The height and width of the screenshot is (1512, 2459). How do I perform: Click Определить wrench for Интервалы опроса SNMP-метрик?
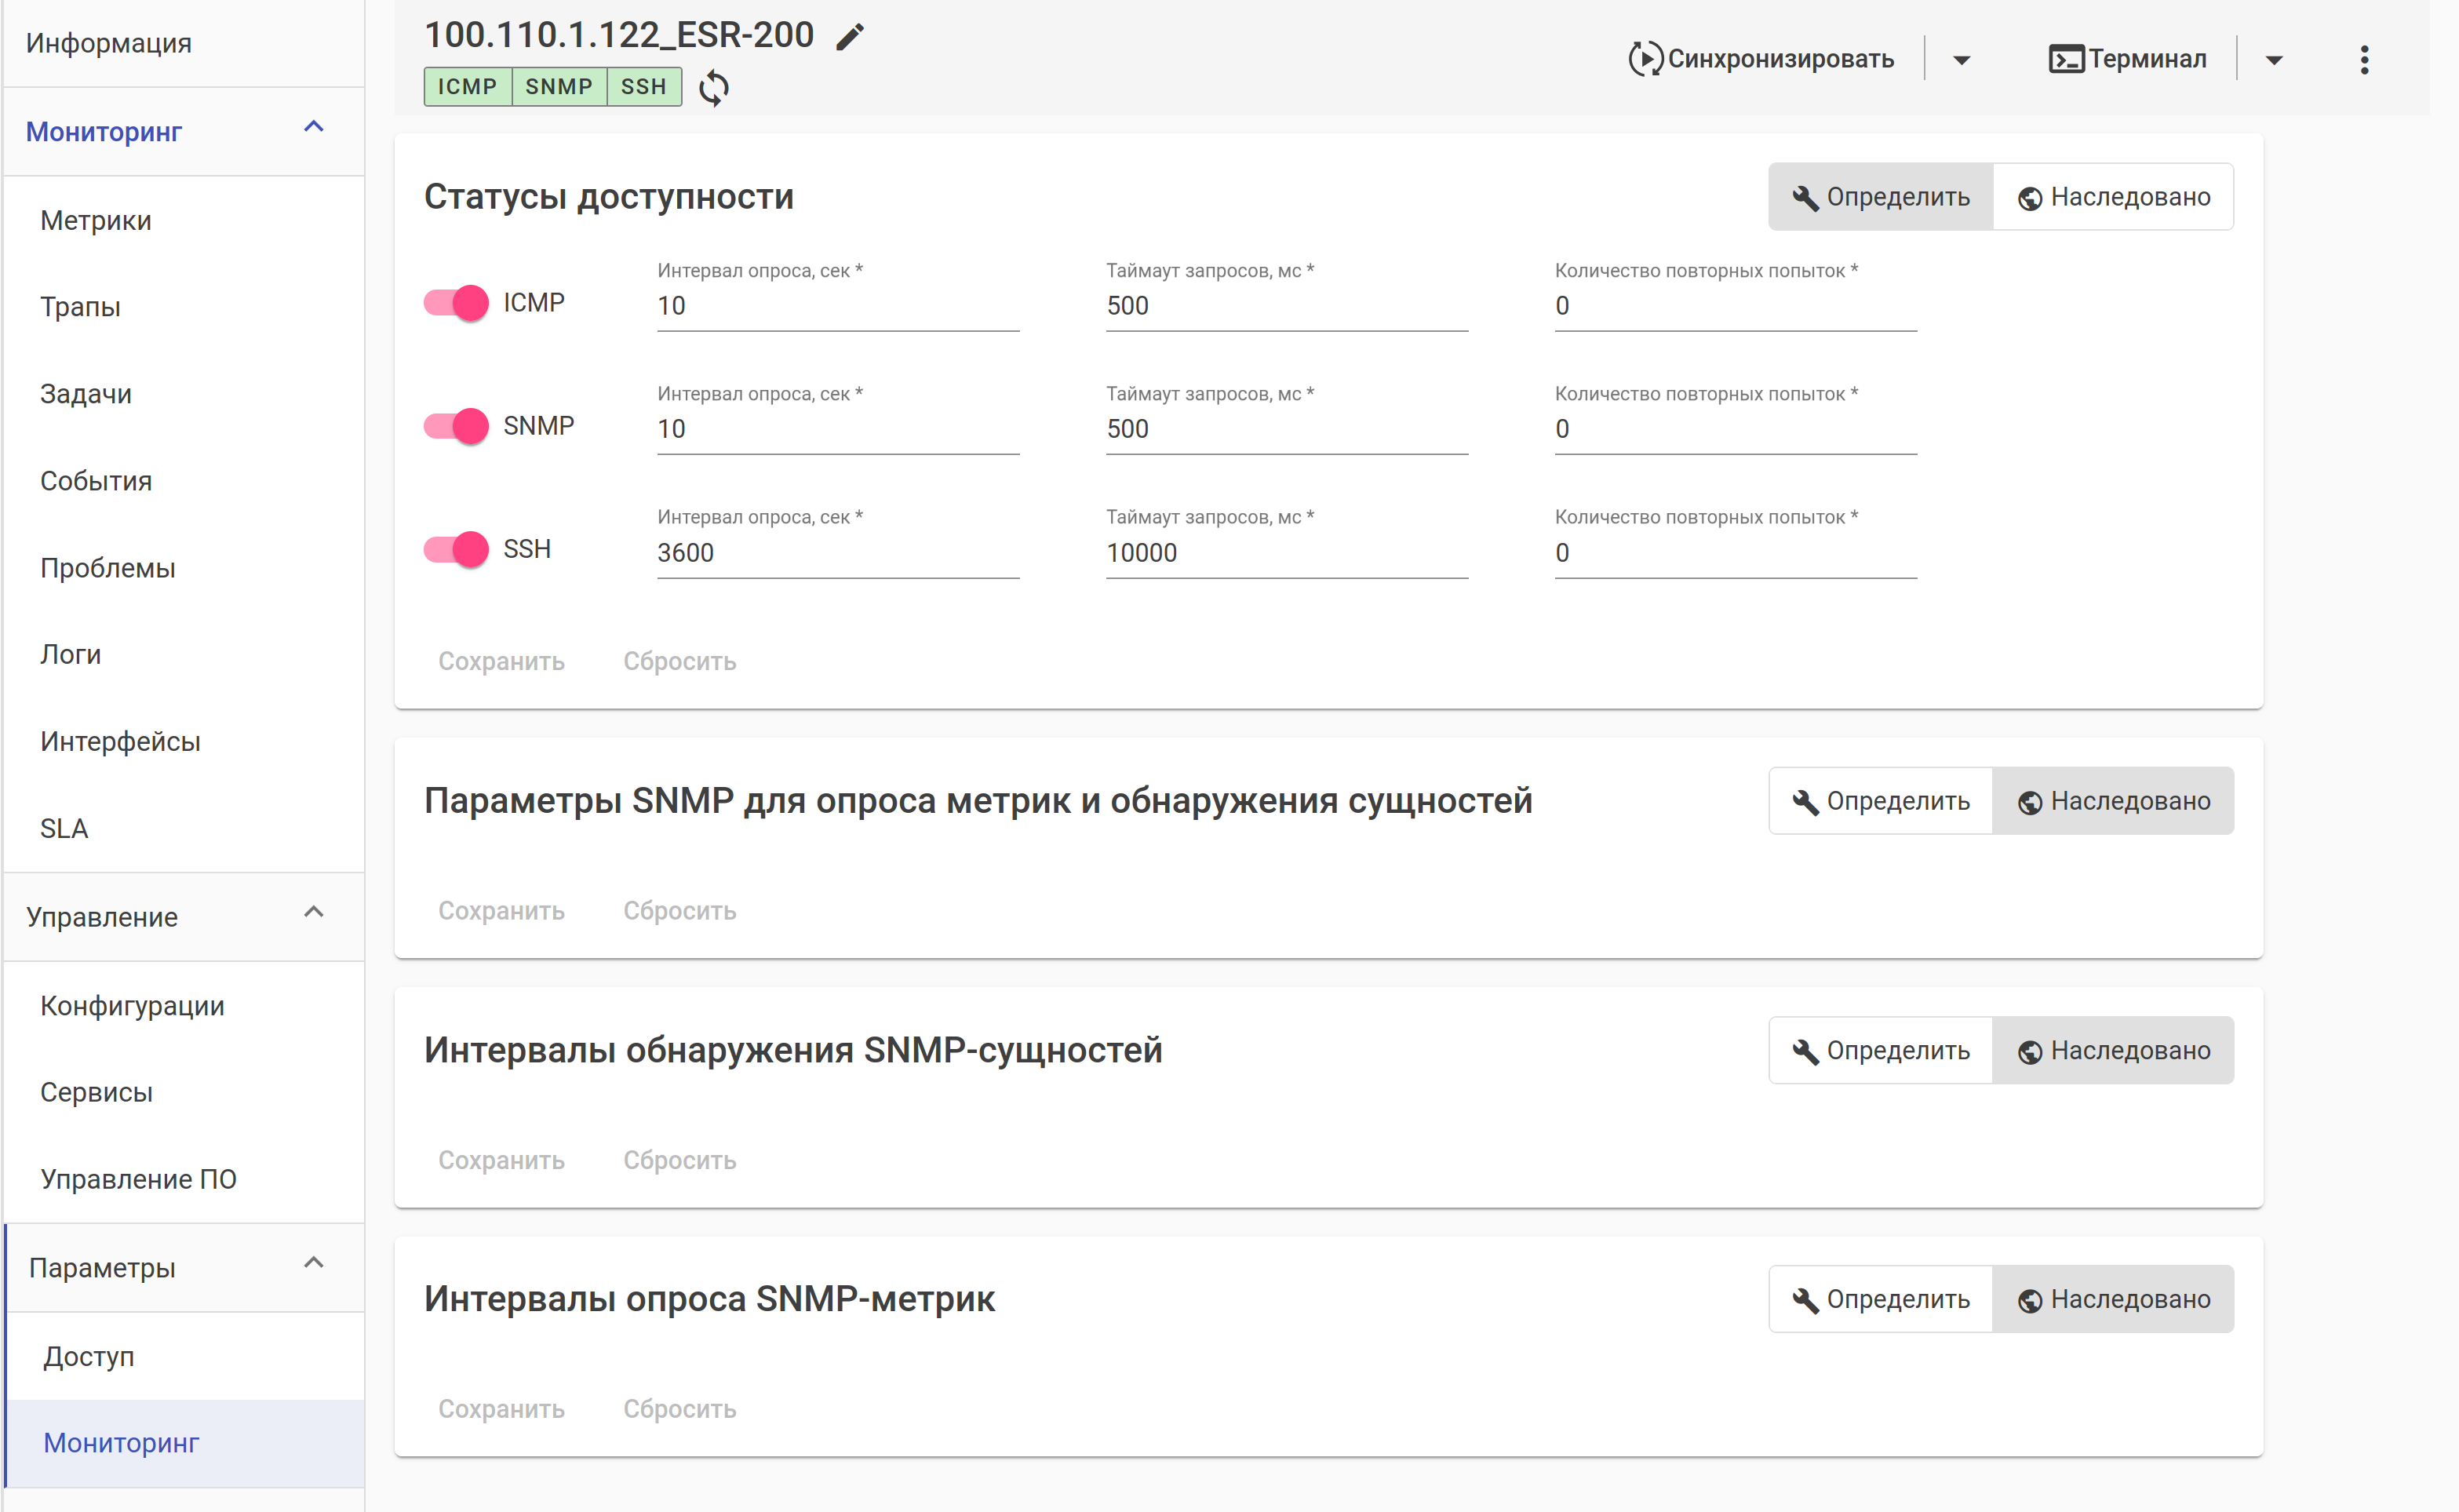(x=1880, y=1299)
